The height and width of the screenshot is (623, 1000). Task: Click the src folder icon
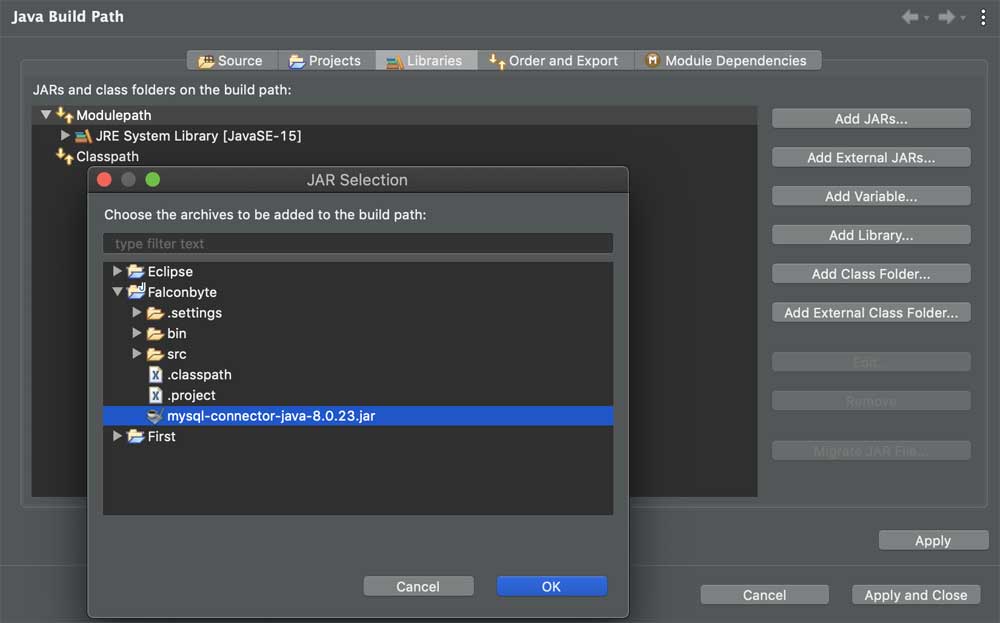tap(156, 354)
